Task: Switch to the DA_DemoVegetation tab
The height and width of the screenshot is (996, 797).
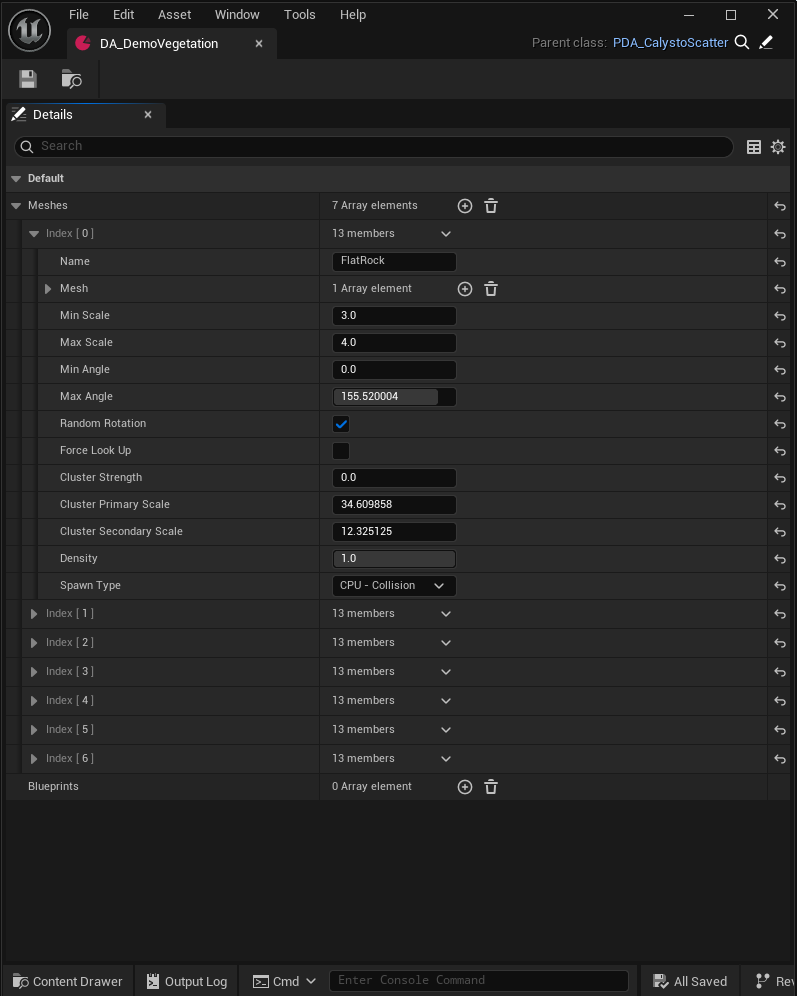Action: click(x=159, y=44)
